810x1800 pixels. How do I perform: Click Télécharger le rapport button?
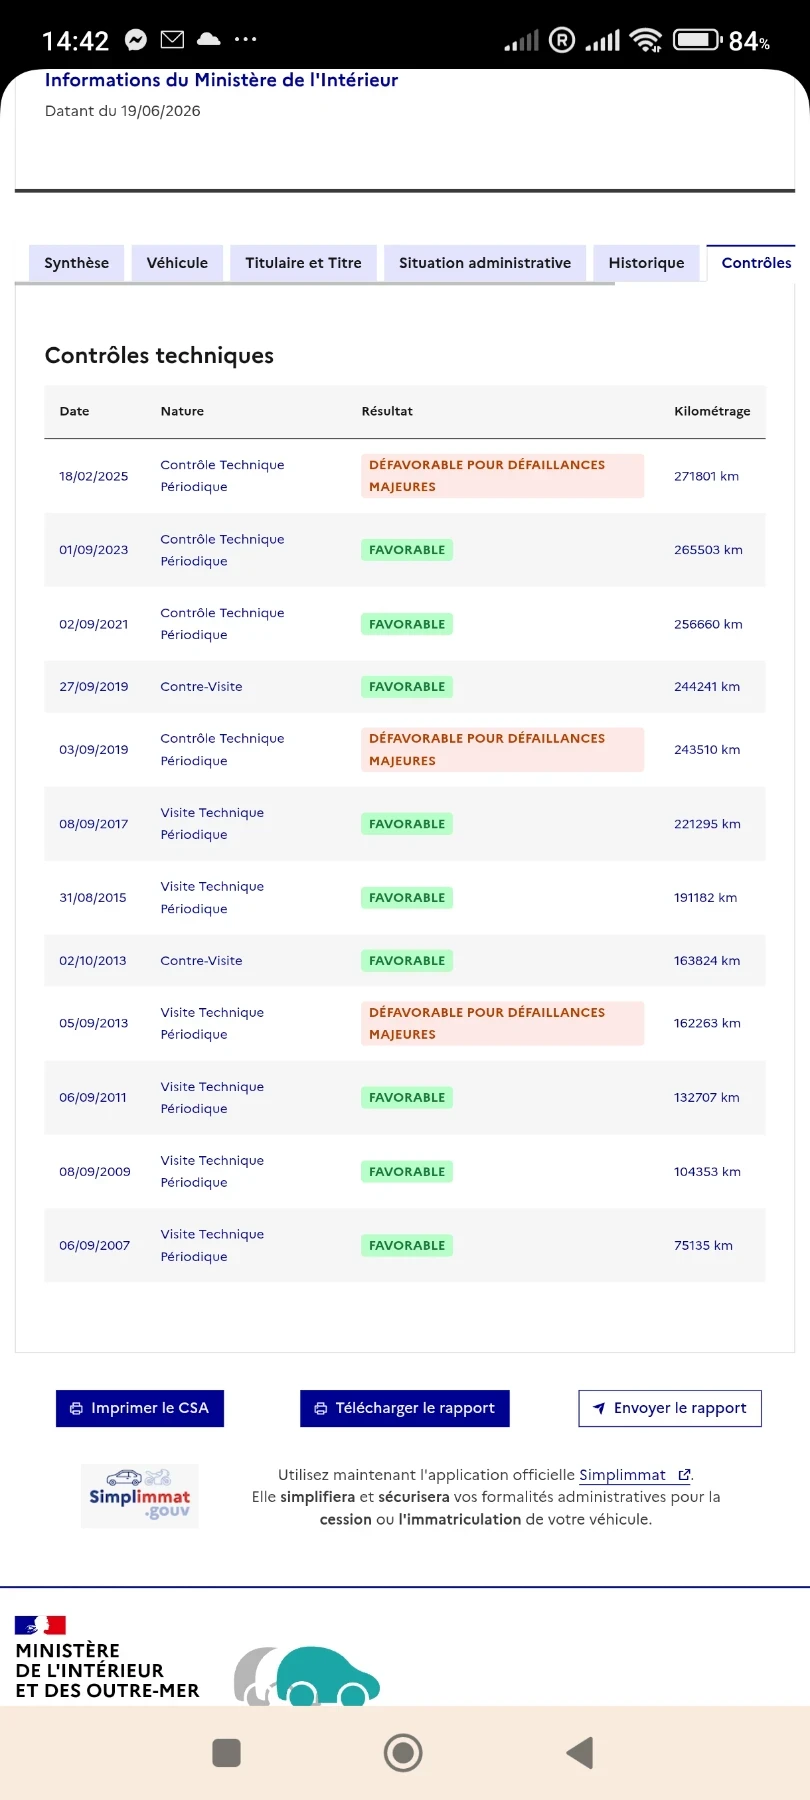pyautogui.click(x=405, y=1408)
